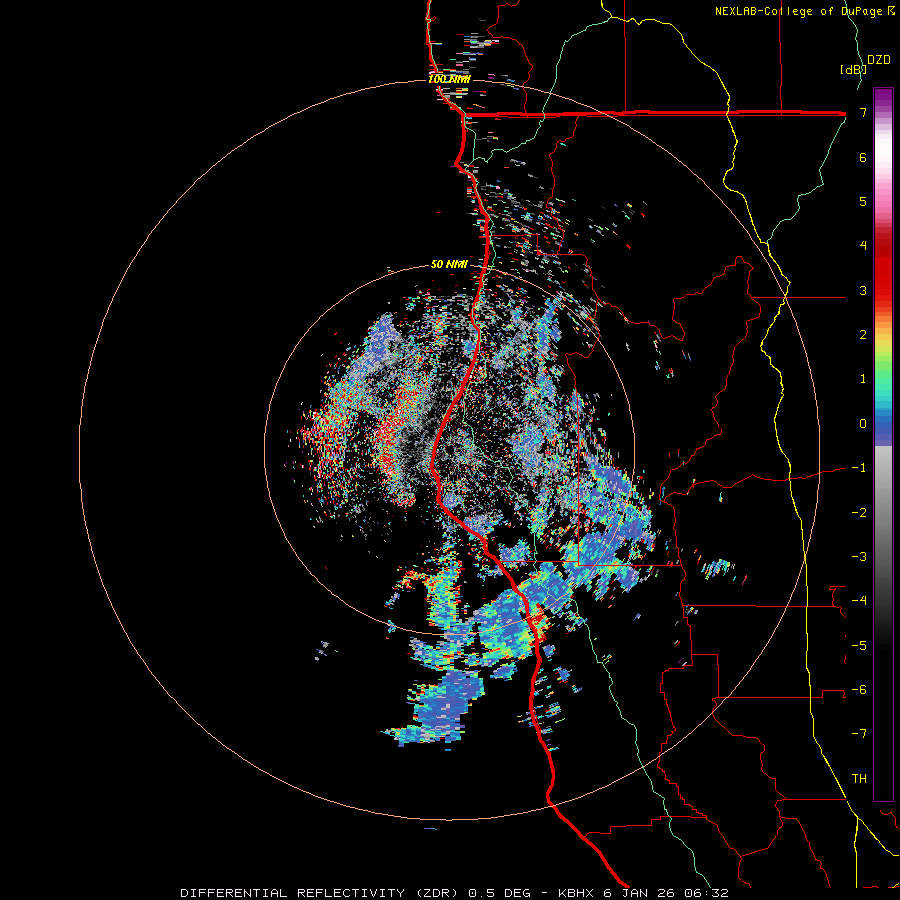Click the 2 value on color scale

[x=863, y=335]
